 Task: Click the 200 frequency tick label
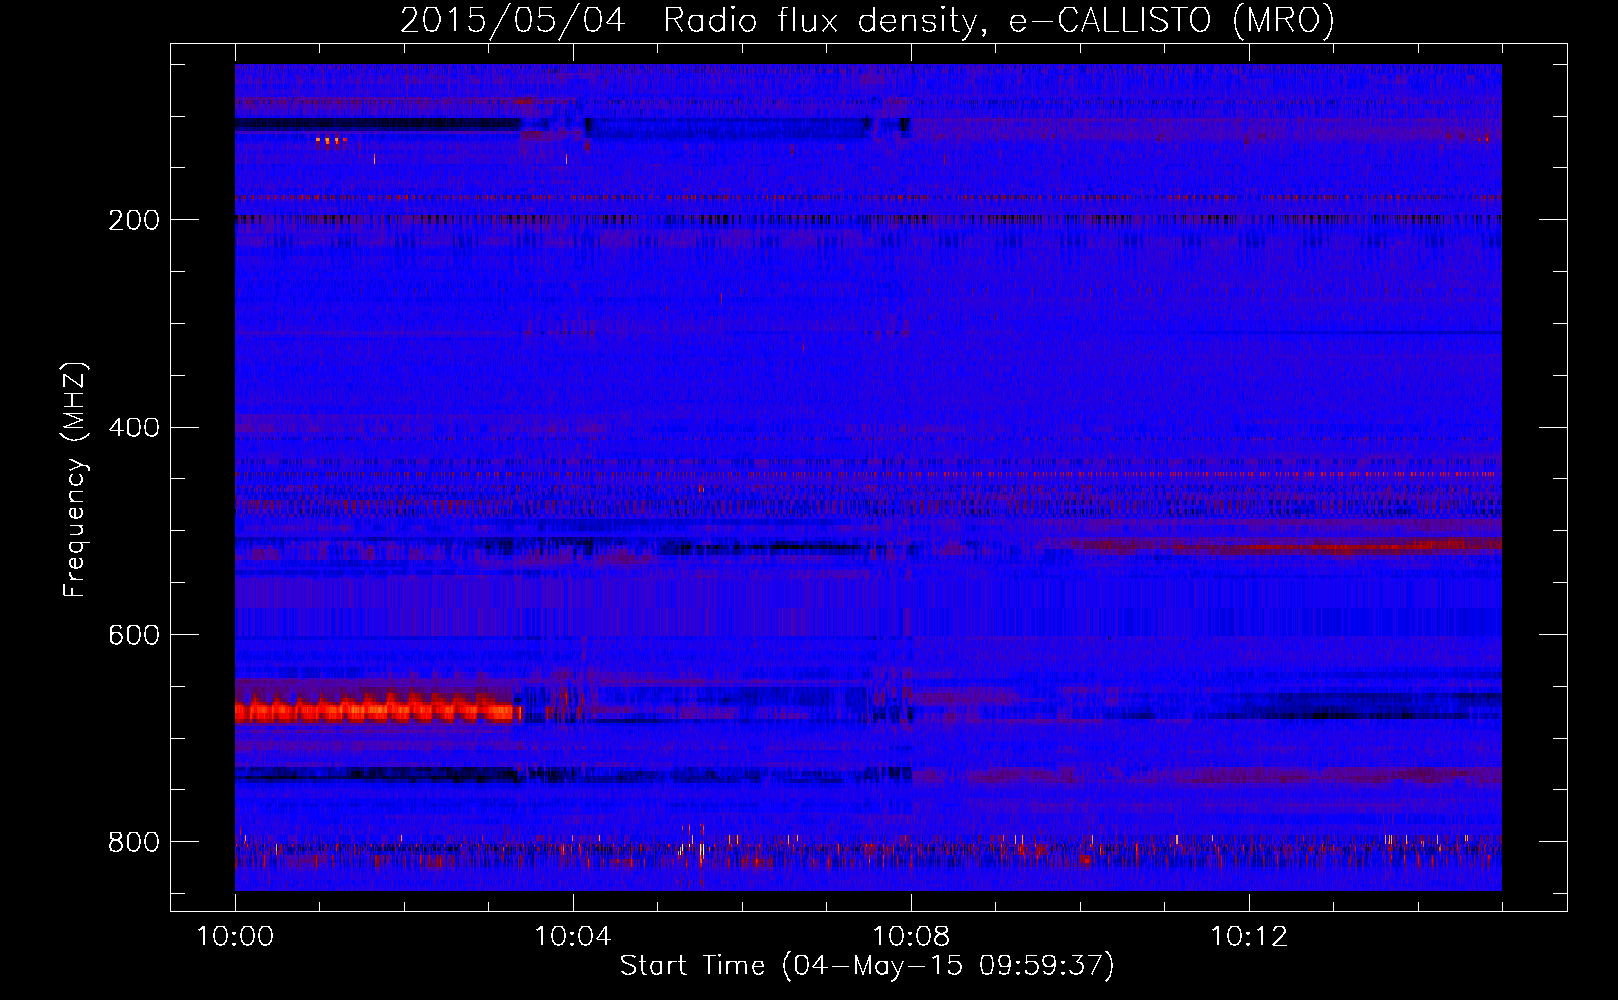134,220
